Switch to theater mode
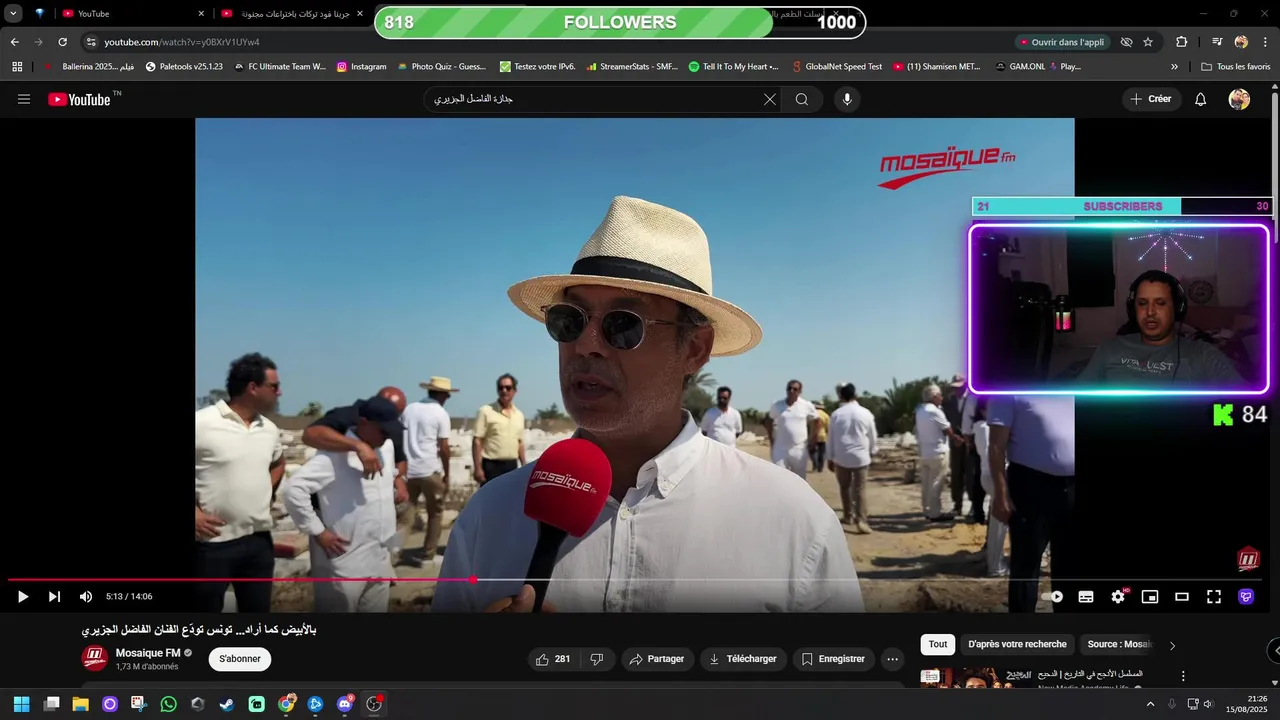 (1182, 597)
